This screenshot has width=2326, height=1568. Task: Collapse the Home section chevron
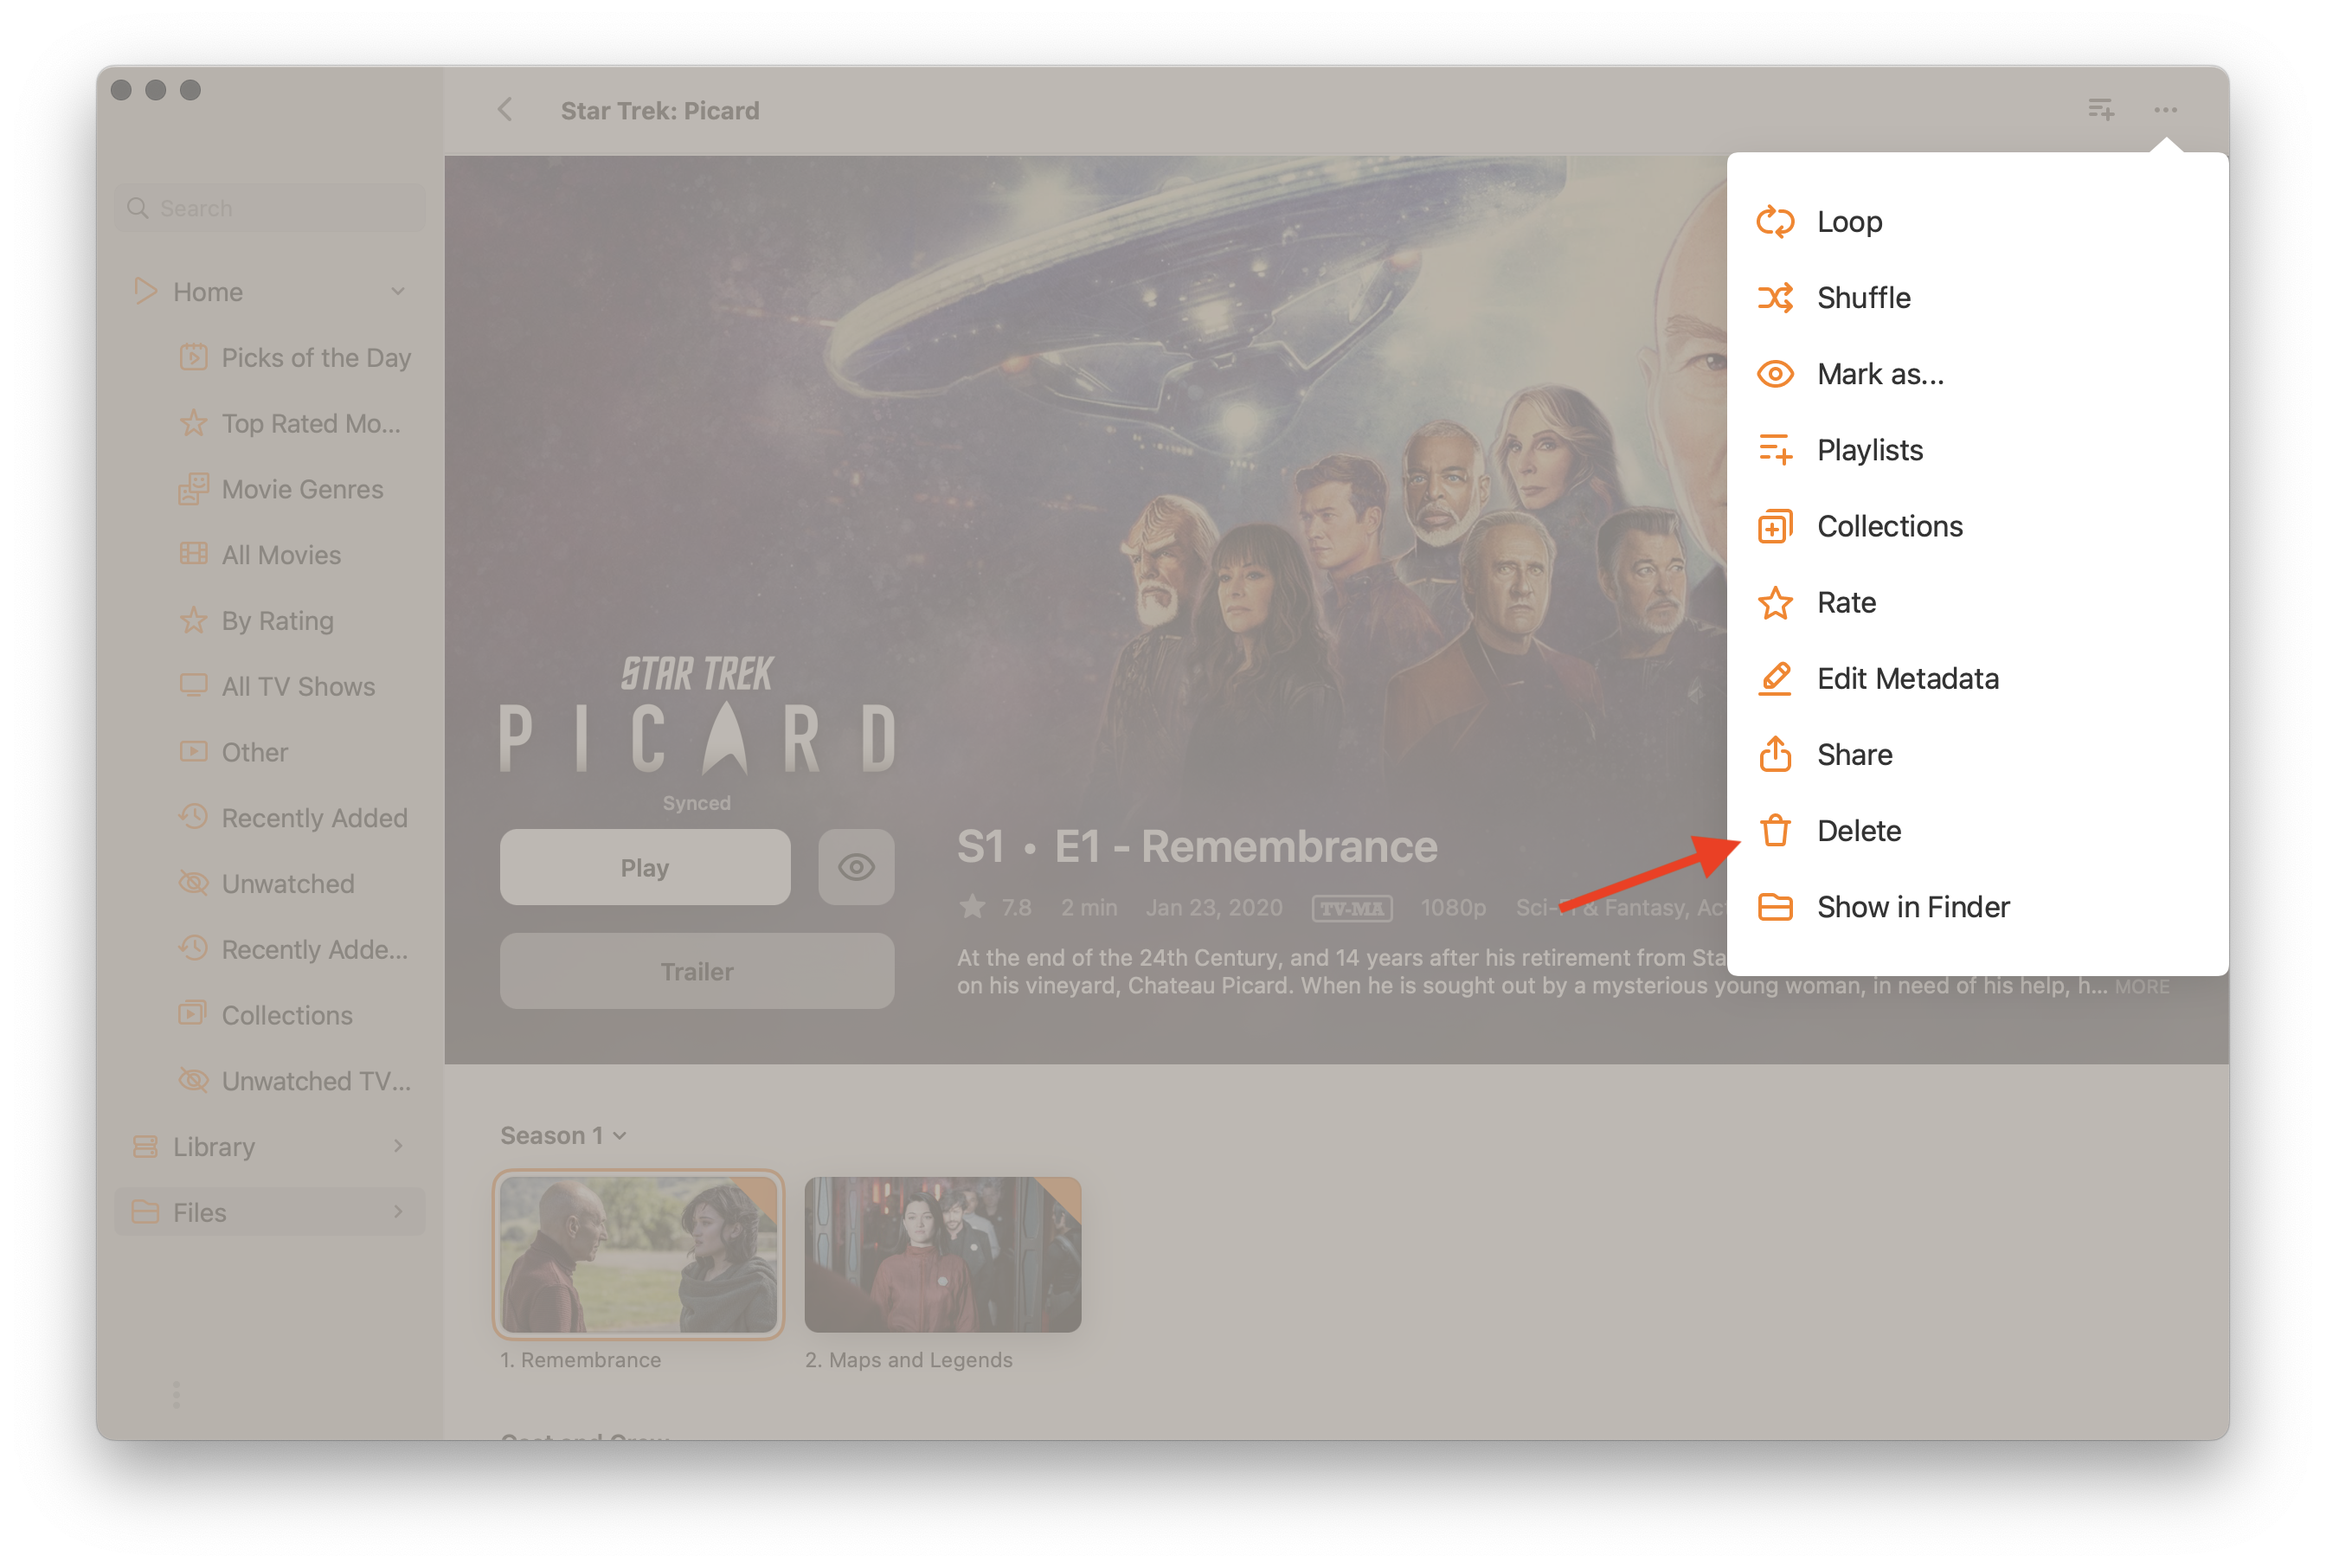point(398,292)
